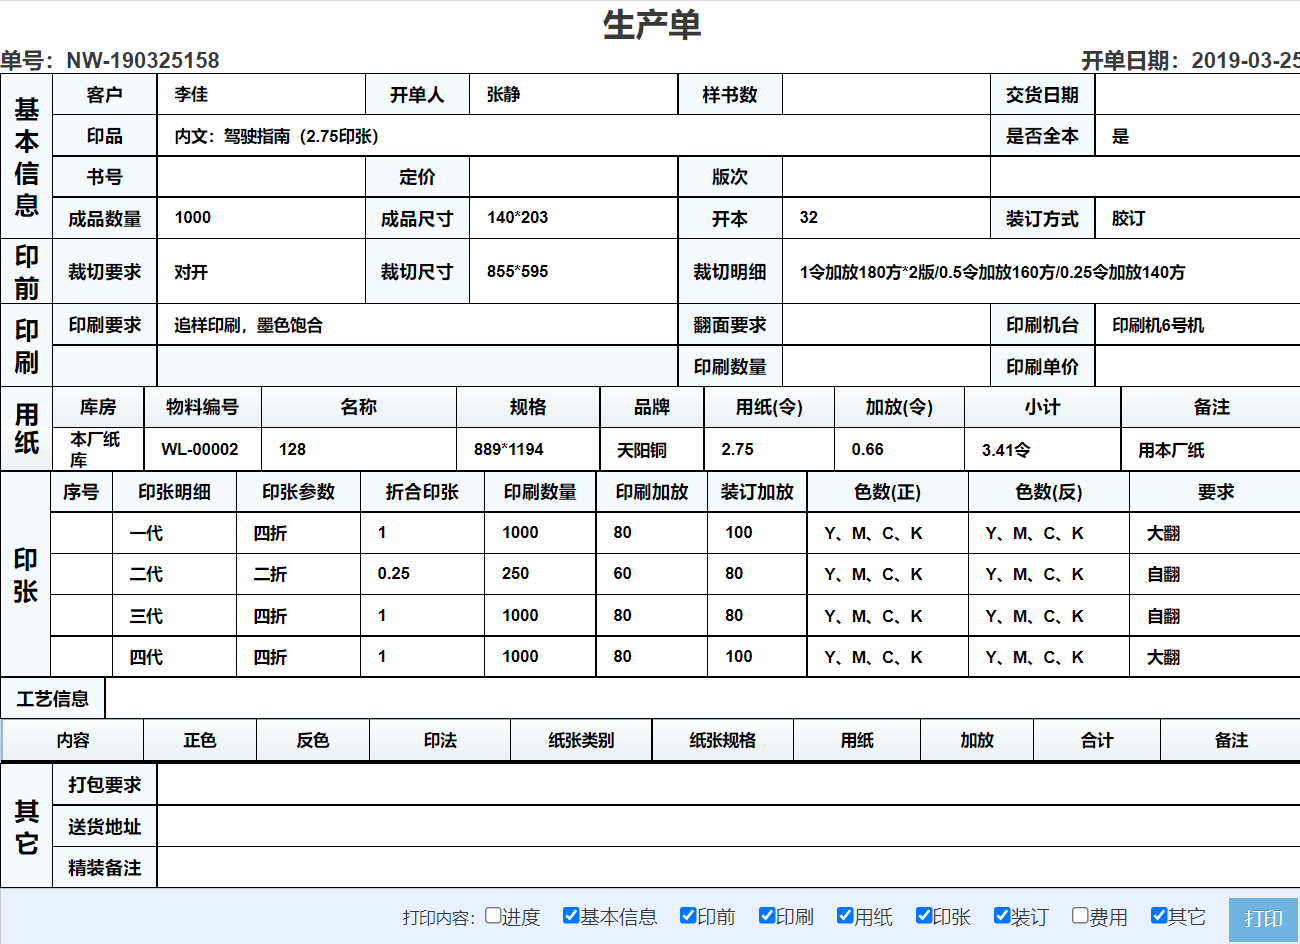Image resolution: width=1300 pixels, height=944 pixels.
Task: Select the 精装备注 input row
Action: point(700,869)
